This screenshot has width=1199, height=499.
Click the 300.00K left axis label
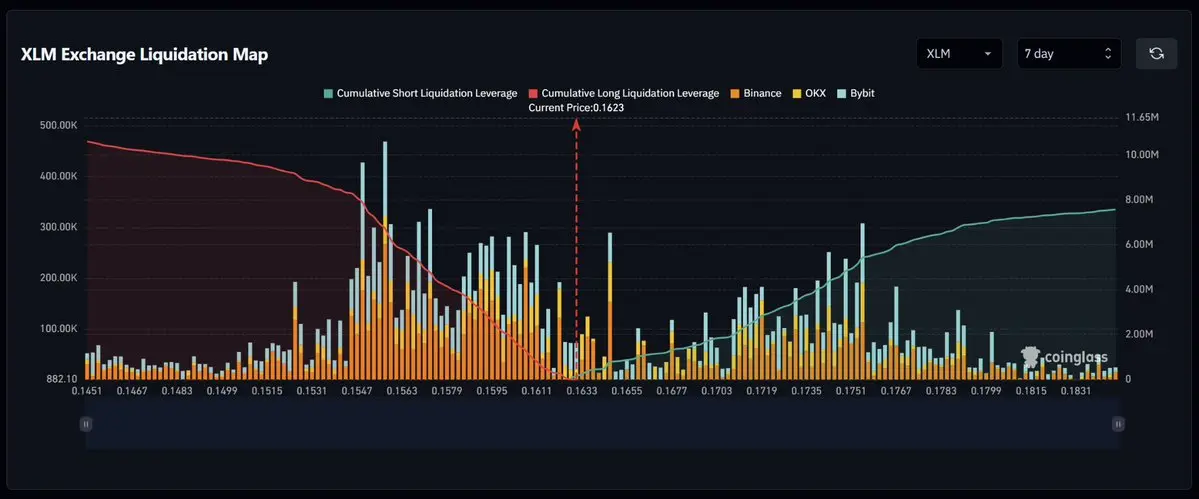pyautogui.click(x=59, y=228)
